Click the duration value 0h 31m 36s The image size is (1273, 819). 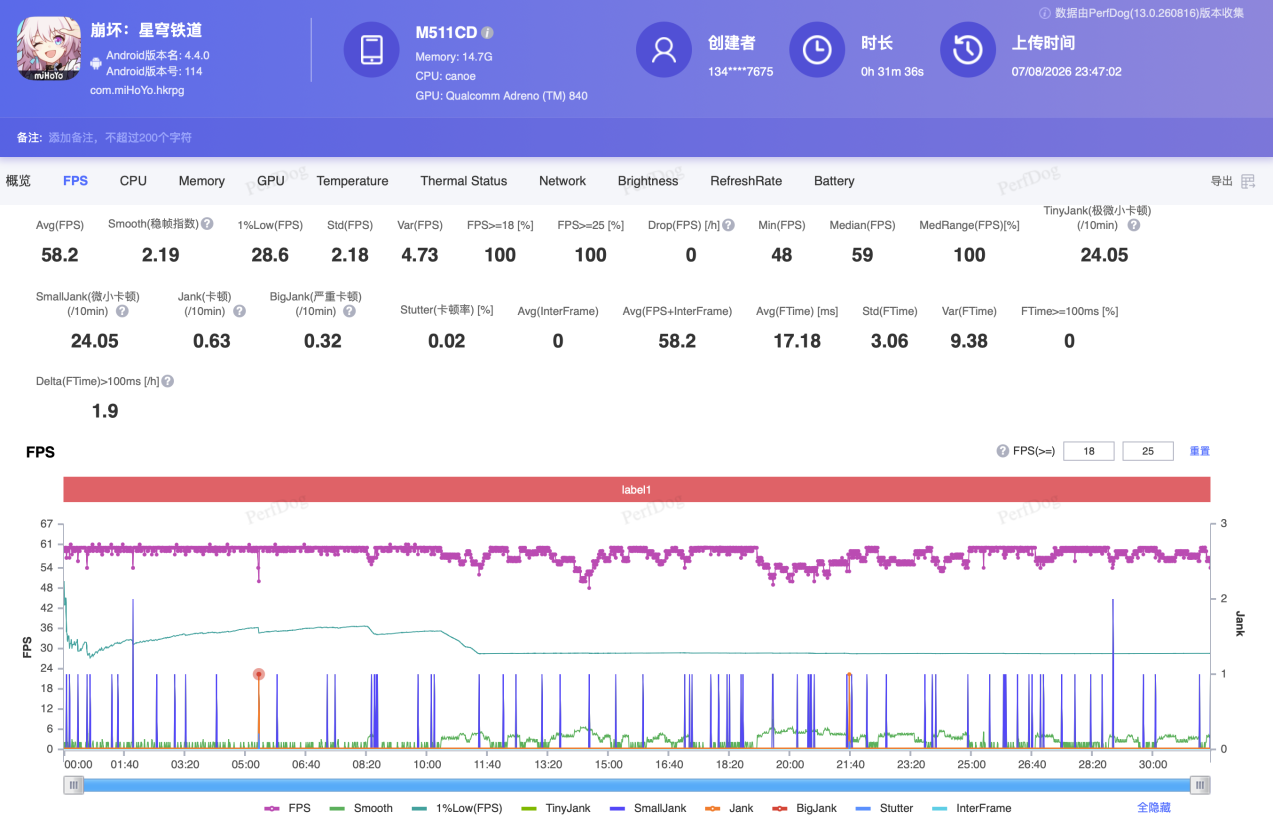[892, 72]
